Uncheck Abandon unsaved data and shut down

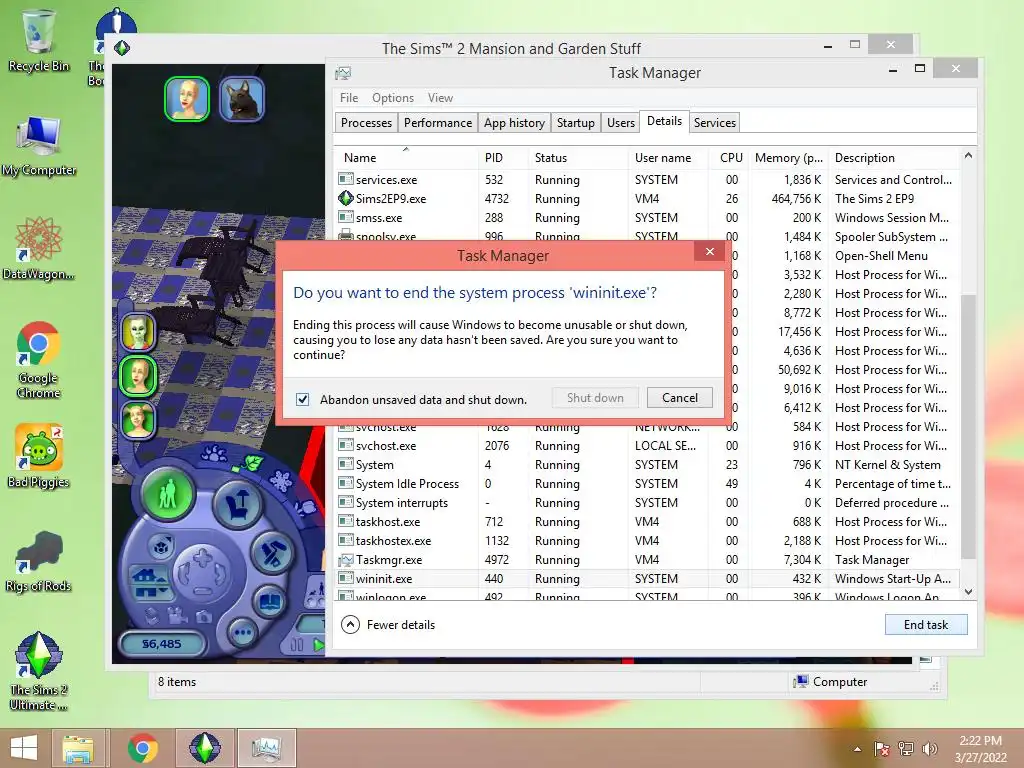click(302, 399)
